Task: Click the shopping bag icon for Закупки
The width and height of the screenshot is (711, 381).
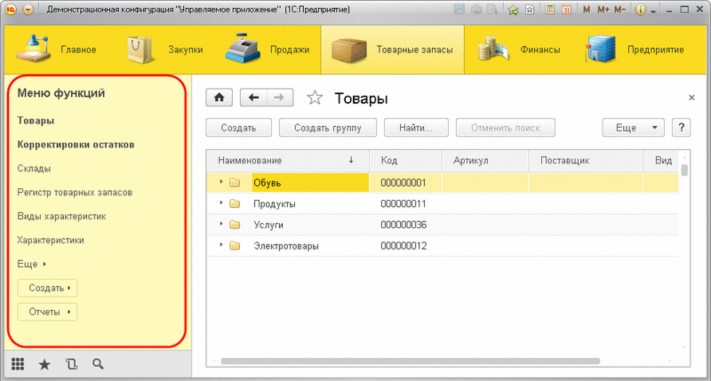Action: pyautogui.click(x=140, y=49)
